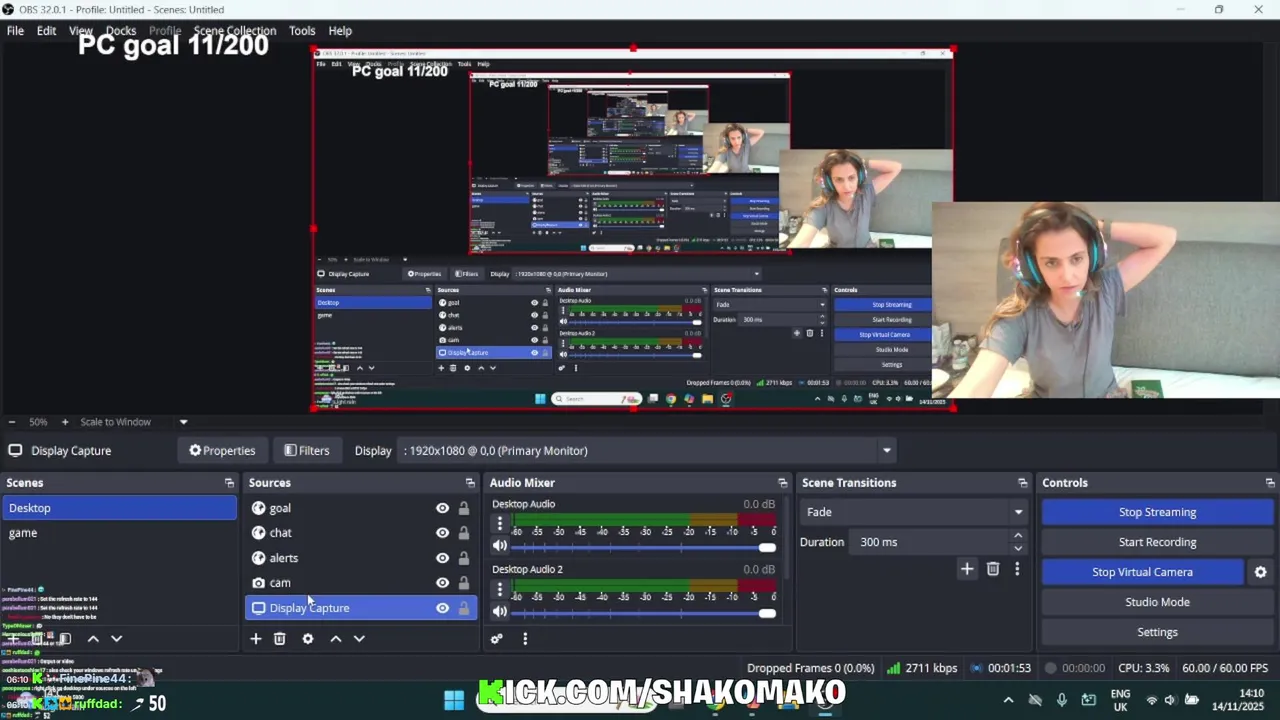Toggle lock on Display Capture source
Screen dimensions: 1280x720
click(464, 608)
